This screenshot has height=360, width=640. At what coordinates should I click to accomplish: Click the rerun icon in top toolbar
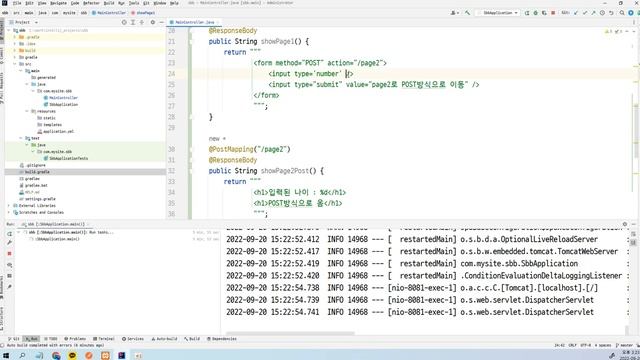point(527,13)
